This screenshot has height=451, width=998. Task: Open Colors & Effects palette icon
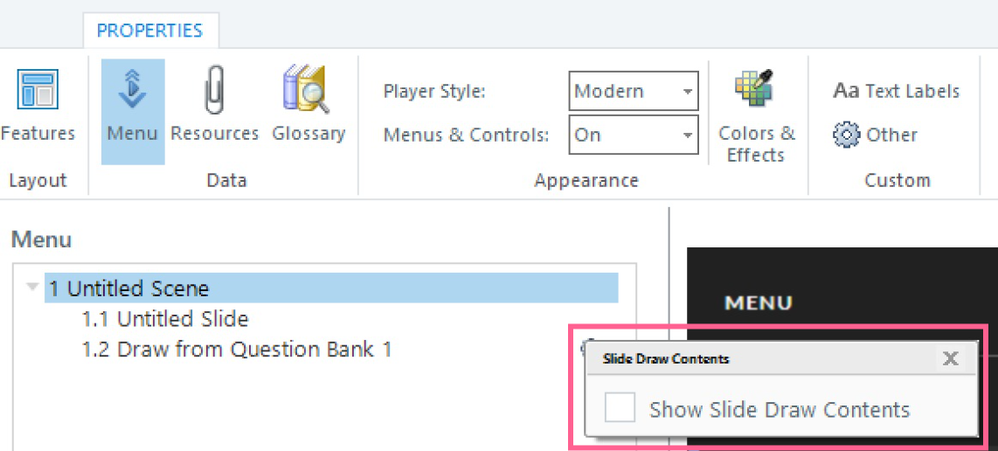(756, 92)
